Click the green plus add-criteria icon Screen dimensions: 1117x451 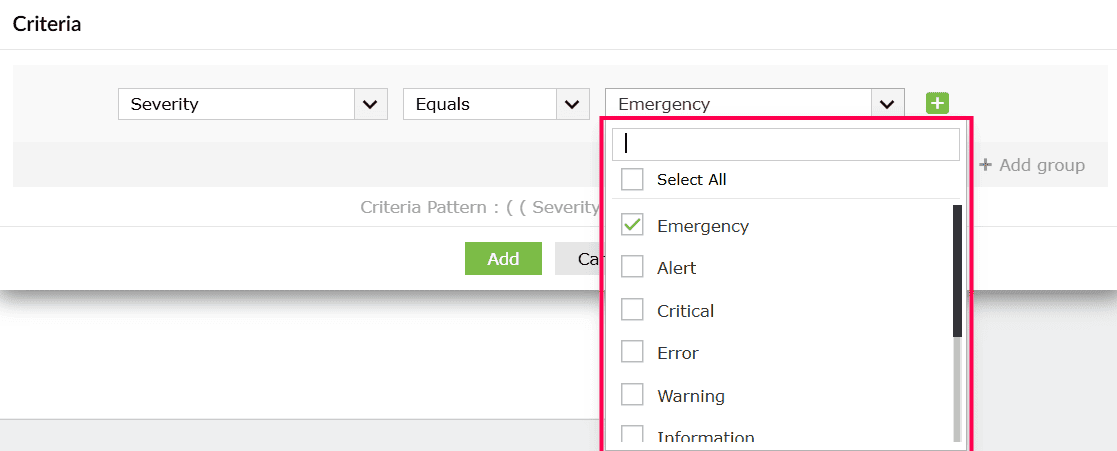[937, 103]
